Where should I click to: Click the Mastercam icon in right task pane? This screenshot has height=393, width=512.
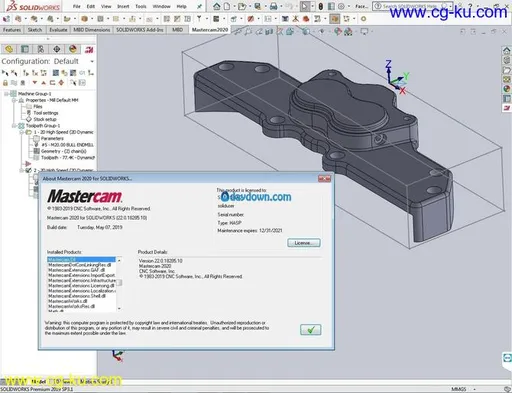click(507, 108)
